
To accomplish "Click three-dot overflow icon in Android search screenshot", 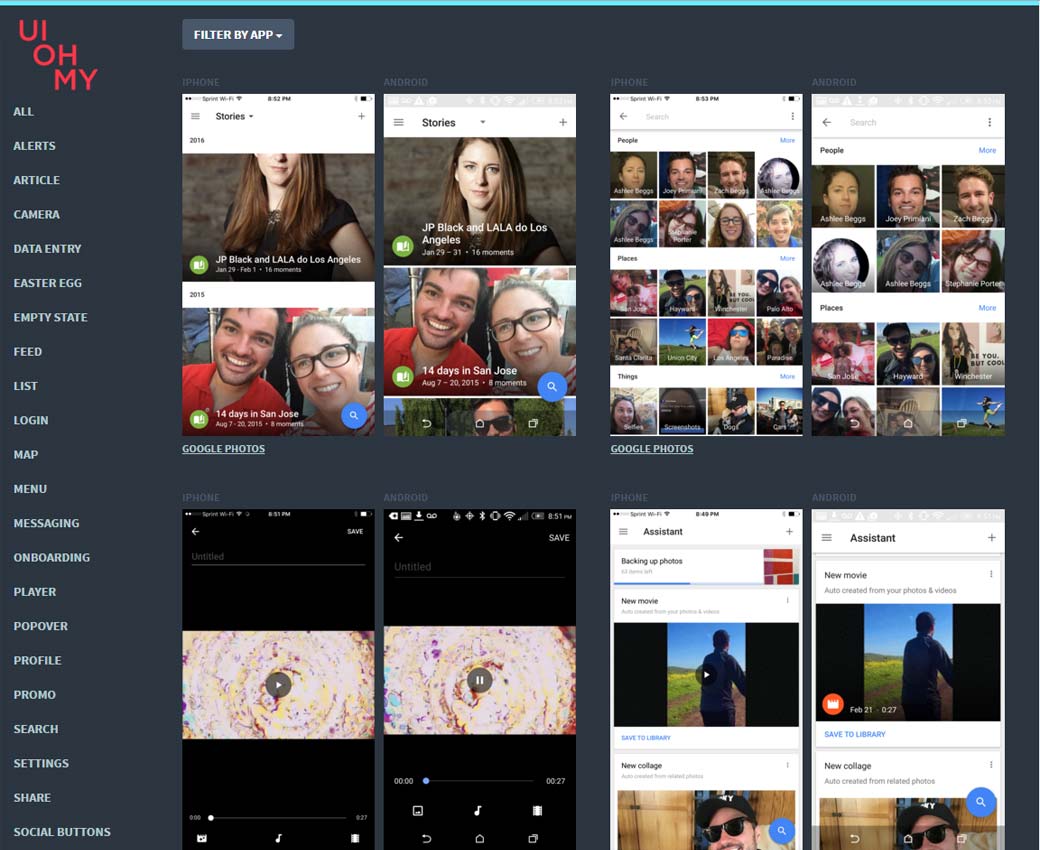I will click(989, 123).
